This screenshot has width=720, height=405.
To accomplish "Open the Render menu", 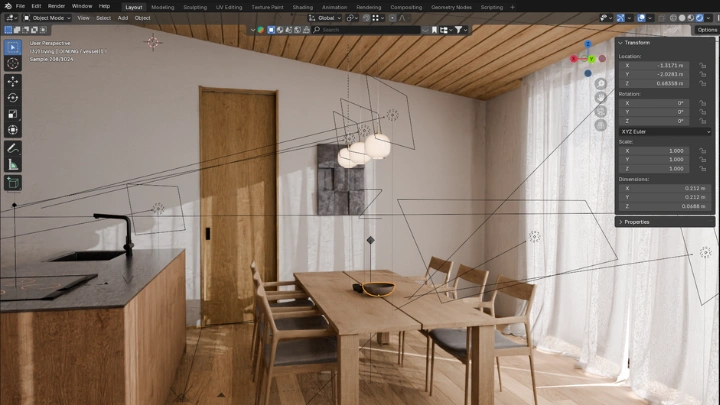I will (56, 6).
